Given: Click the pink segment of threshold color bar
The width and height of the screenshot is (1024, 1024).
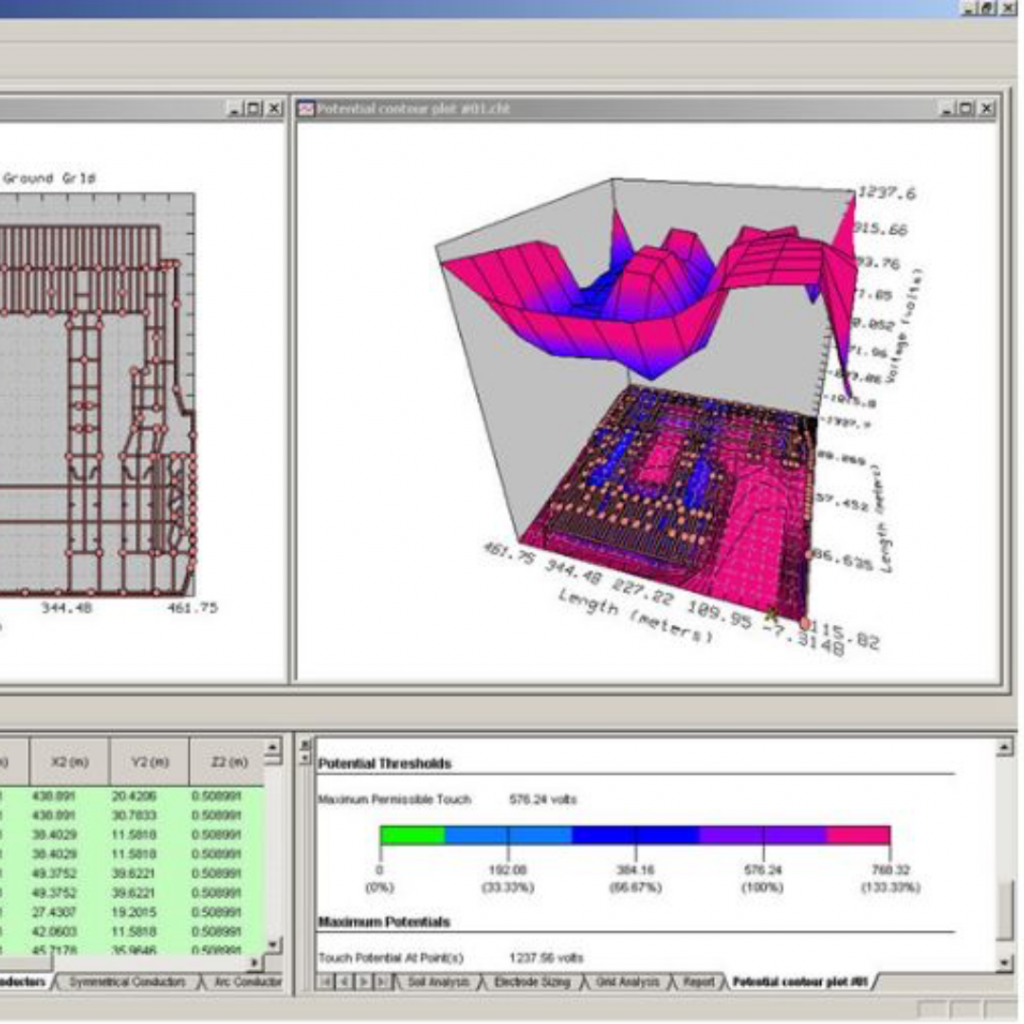Looking at the screenshot, I should click(858, 835).
